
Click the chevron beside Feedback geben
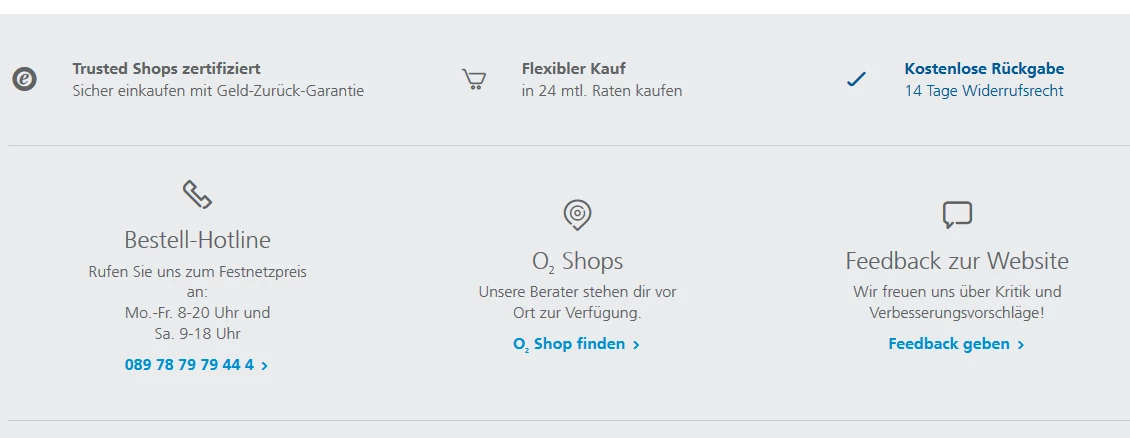(1020, 345)
